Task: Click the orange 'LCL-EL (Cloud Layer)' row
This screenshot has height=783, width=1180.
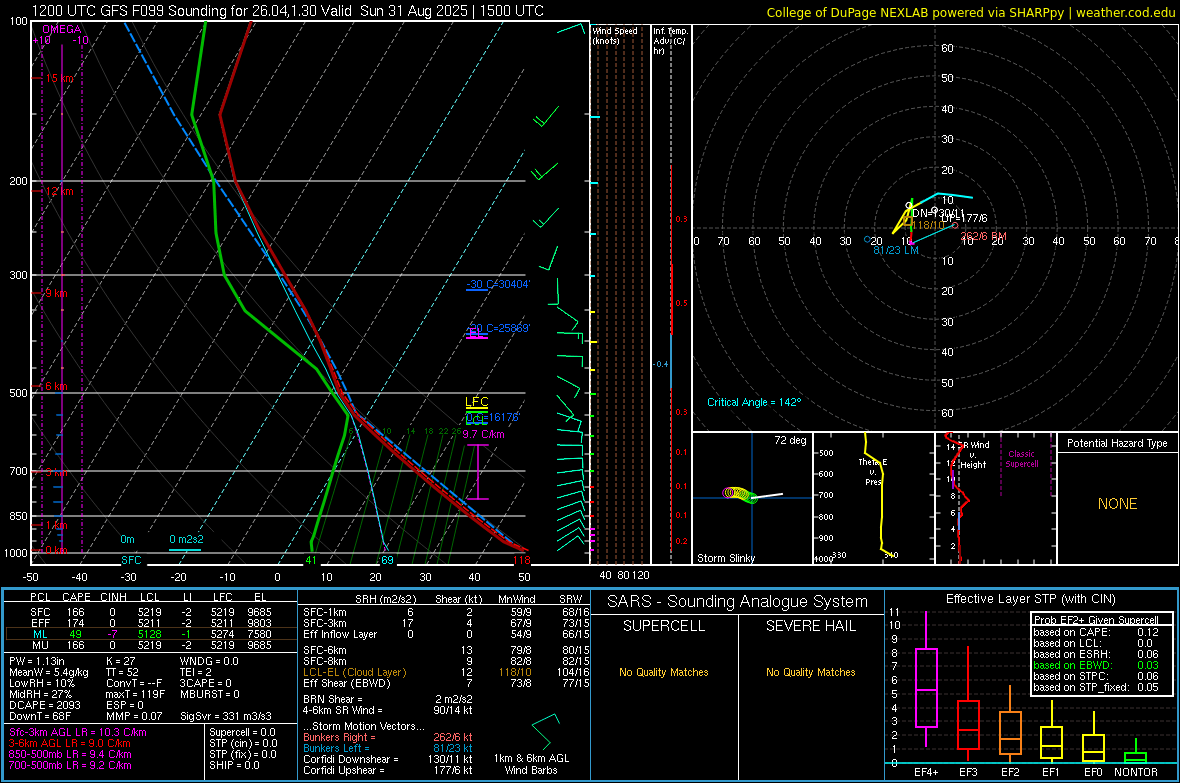Action: click(x=446, y=672)
